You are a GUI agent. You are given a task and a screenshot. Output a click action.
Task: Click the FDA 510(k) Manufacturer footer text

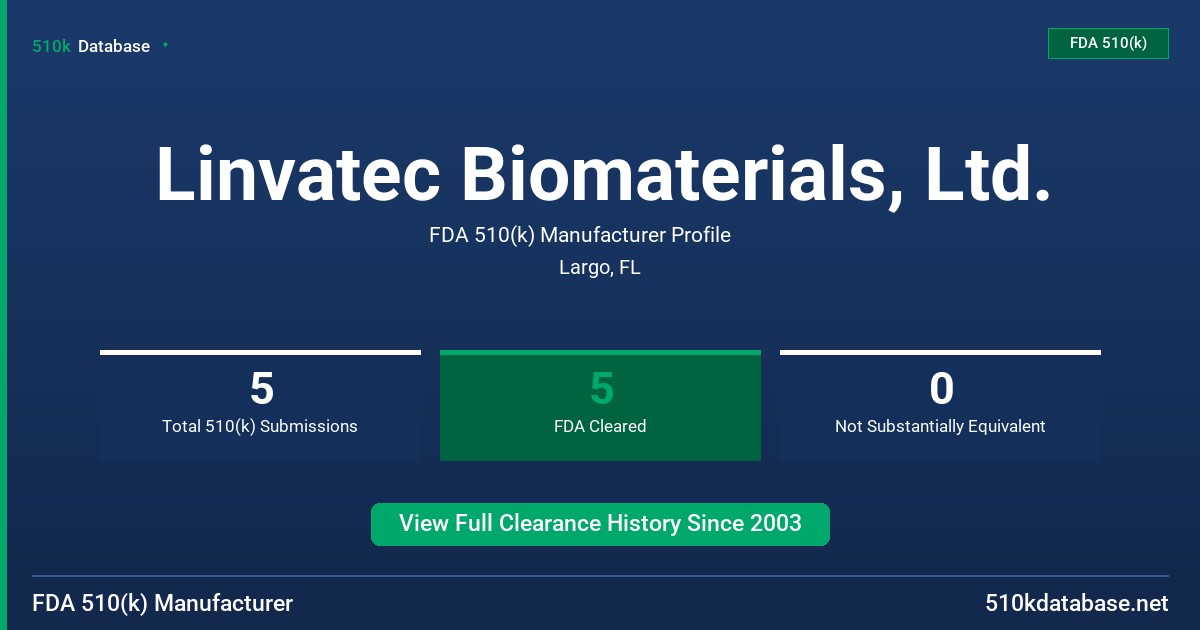coord(163,603)
